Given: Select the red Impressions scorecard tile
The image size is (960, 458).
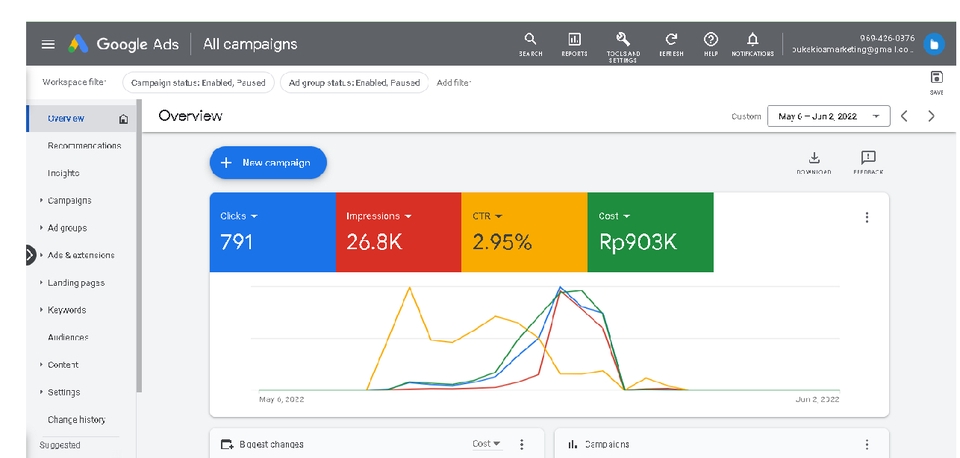Looking at the screenshot, I should [399, 232].
